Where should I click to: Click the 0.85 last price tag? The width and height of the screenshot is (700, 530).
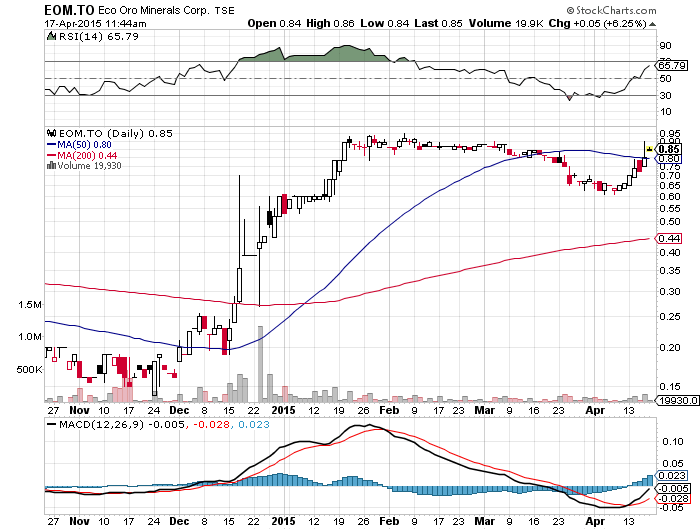[669, 149]
